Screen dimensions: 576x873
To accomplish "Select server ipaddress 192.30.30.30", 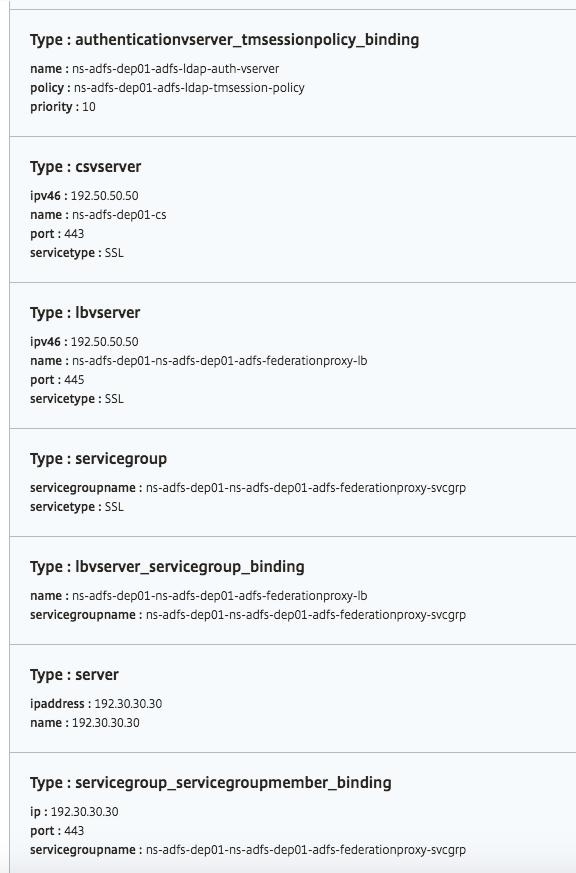I will [x=128, y=704].
